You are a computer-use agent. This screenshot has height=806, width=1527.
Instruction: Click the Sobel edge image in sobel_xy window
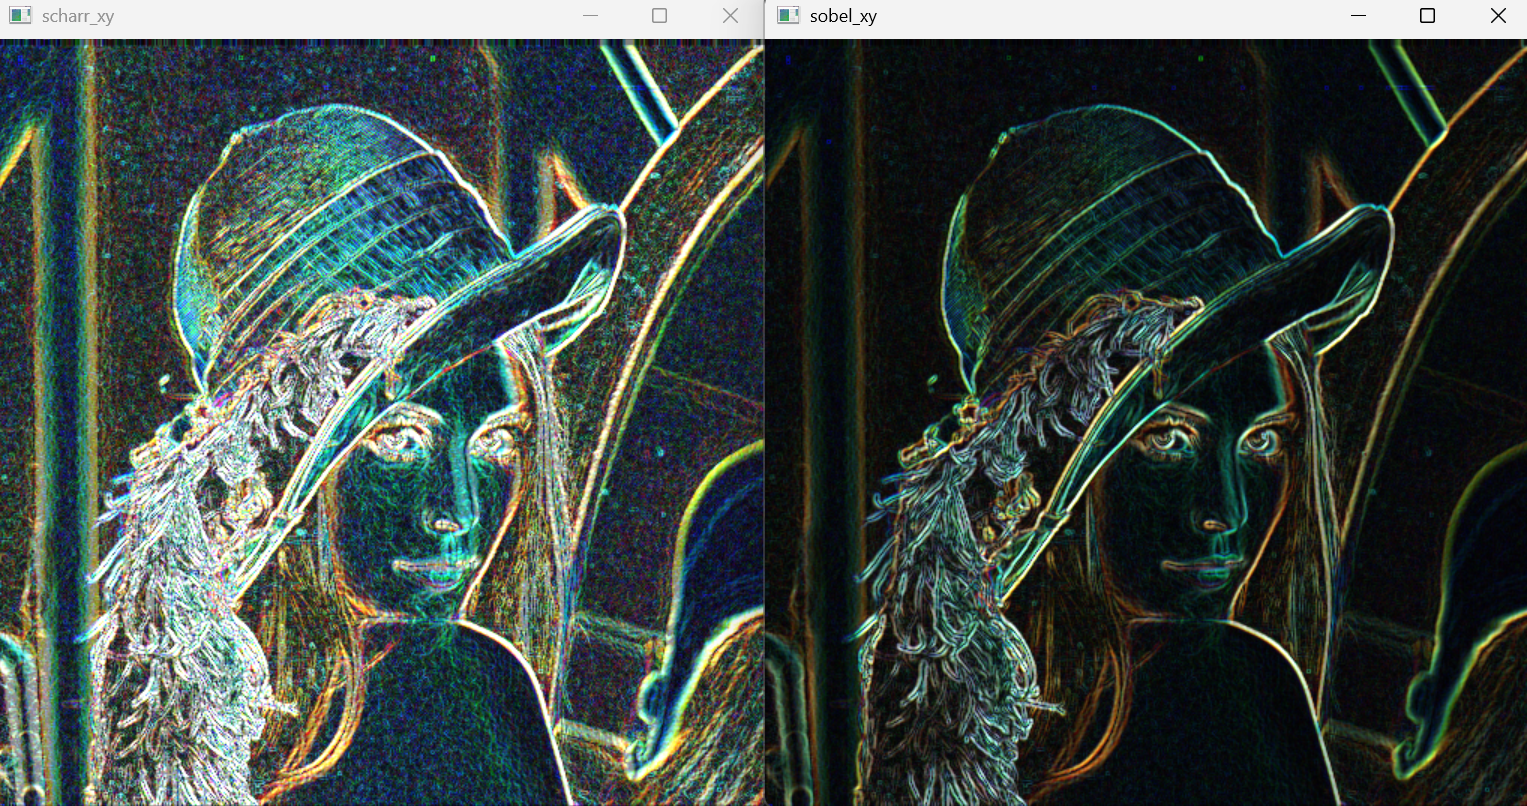pos(1146,422)
